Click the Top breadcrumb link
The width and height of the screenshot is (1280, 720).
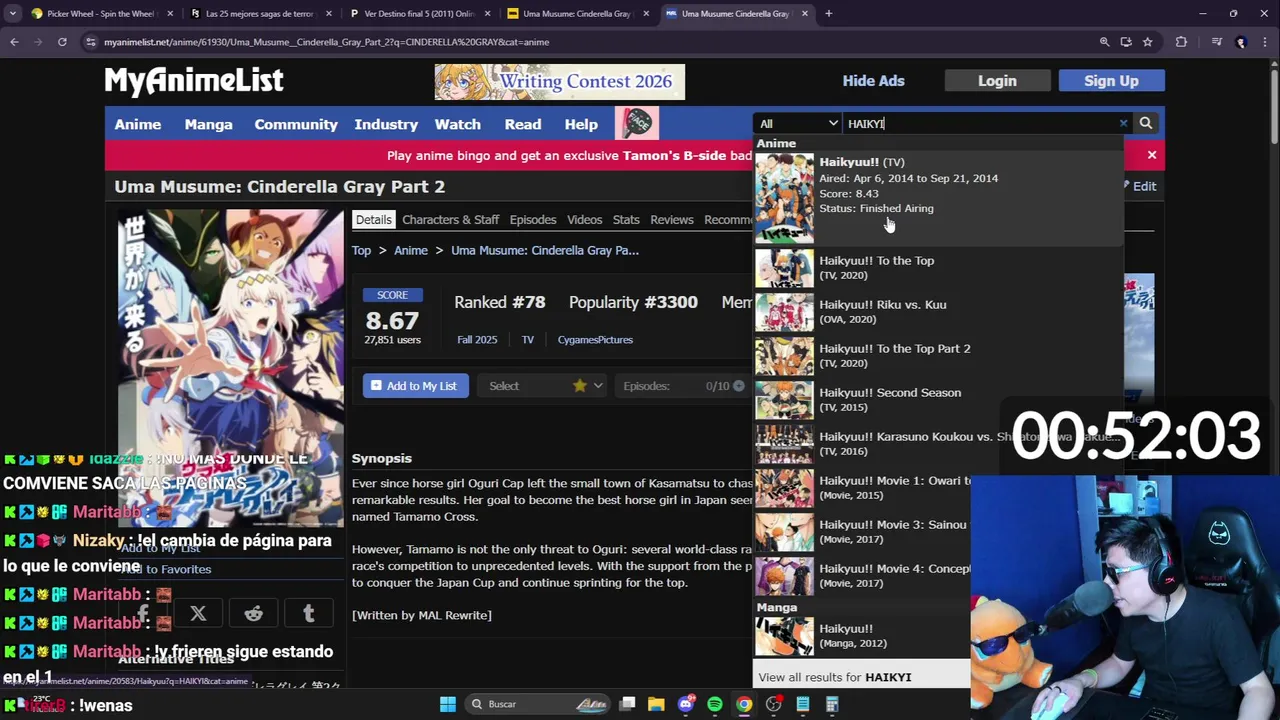361,251
